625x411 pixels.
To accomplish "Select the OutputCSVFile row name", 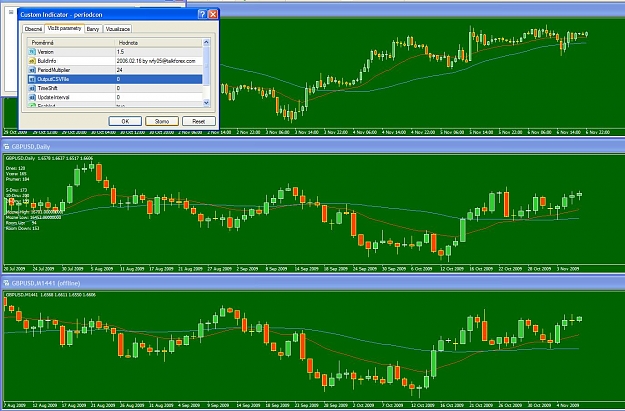I will click(53, 79).
